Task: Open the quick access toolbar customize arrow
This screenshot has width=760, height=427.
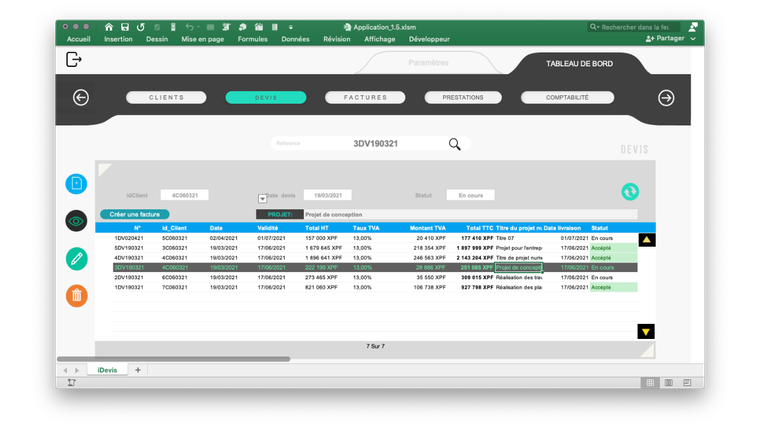Action: tap(291, 27)
